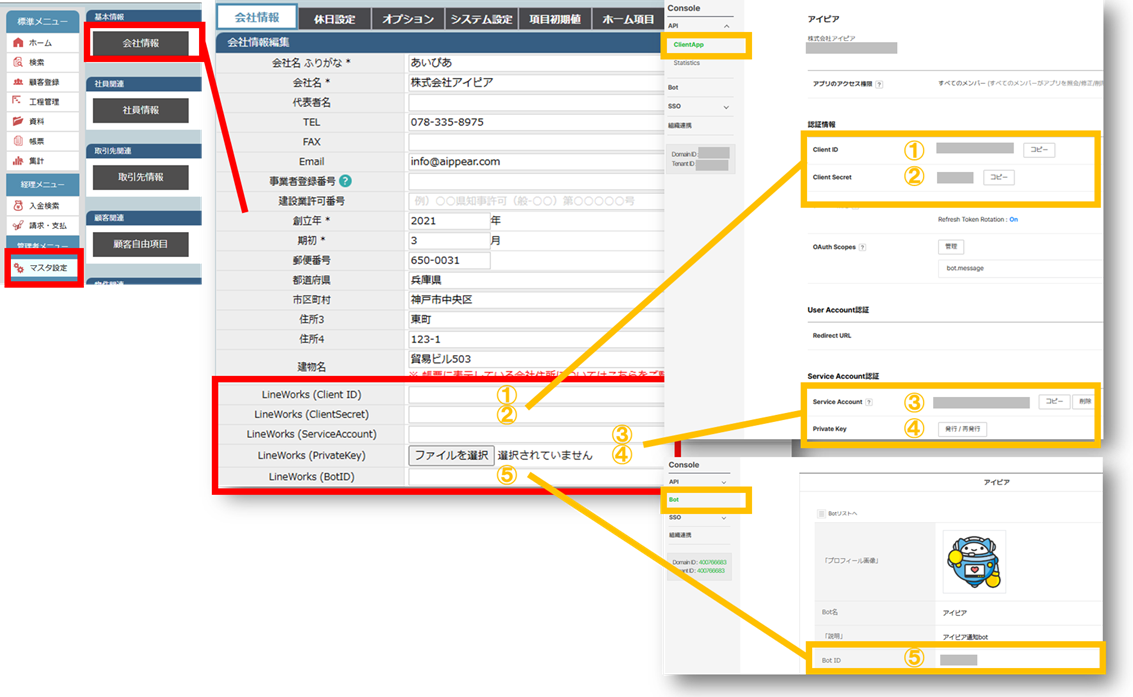
Task: Expand the API section in lower Console
Action: 726,481
